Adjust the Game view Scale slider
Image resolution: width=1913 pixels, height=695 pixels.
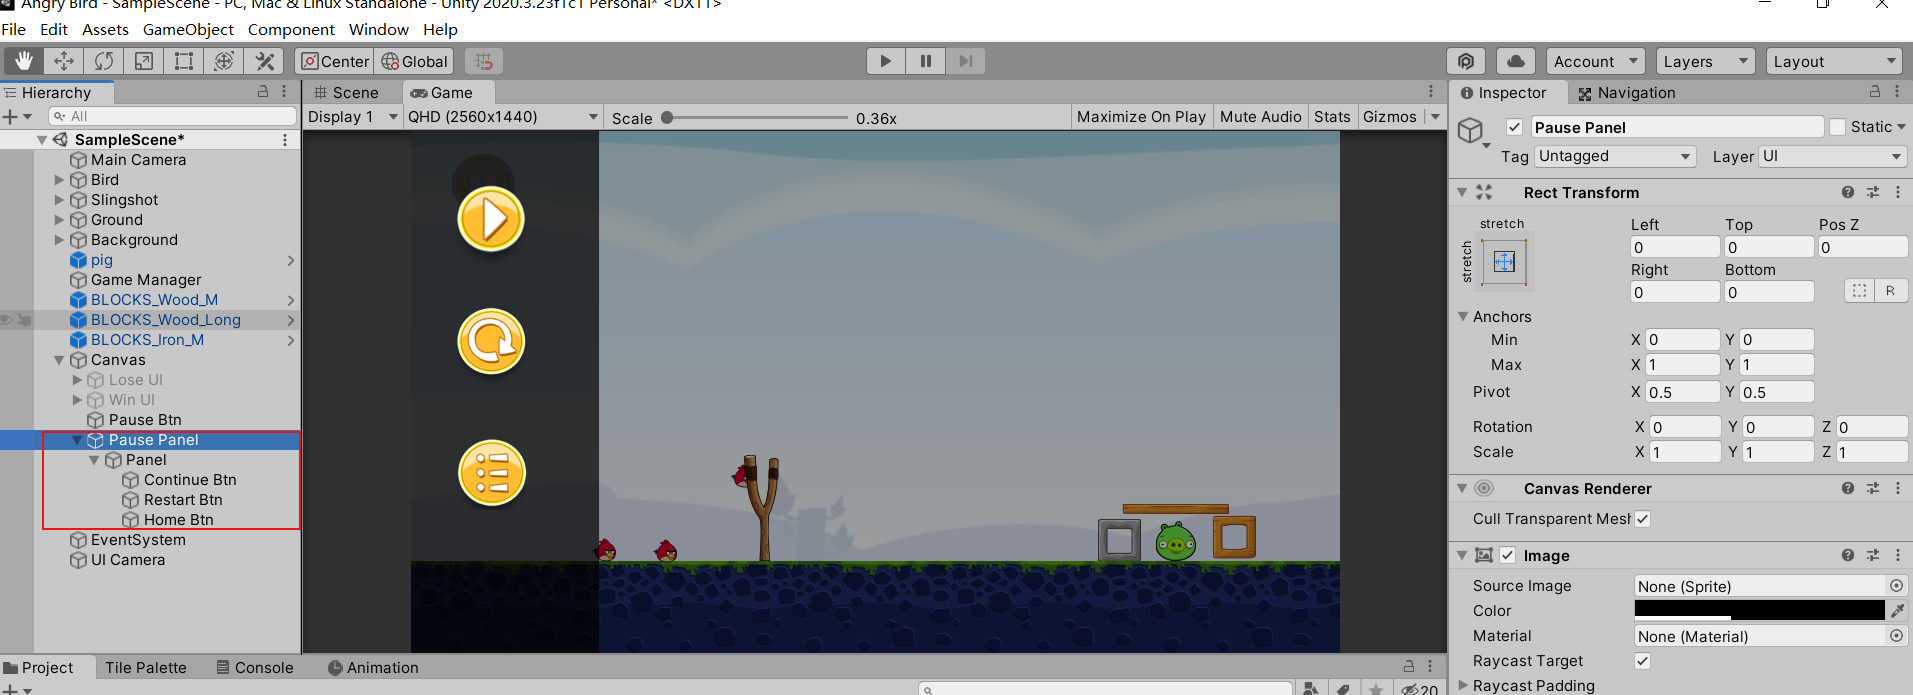tap(667, 118)
